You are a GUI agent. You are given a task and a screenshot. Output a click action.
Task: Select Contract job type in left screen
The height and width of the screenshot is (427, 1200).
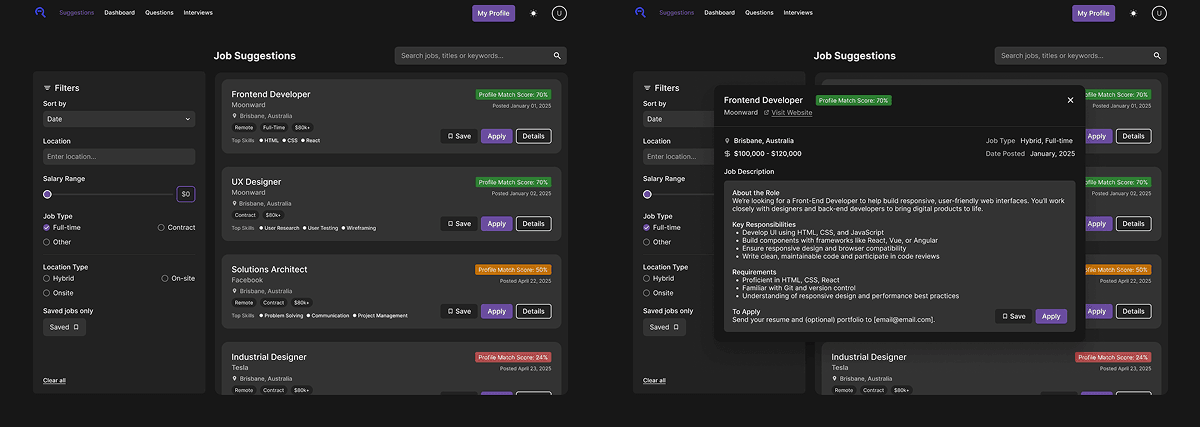coord(161,227)
